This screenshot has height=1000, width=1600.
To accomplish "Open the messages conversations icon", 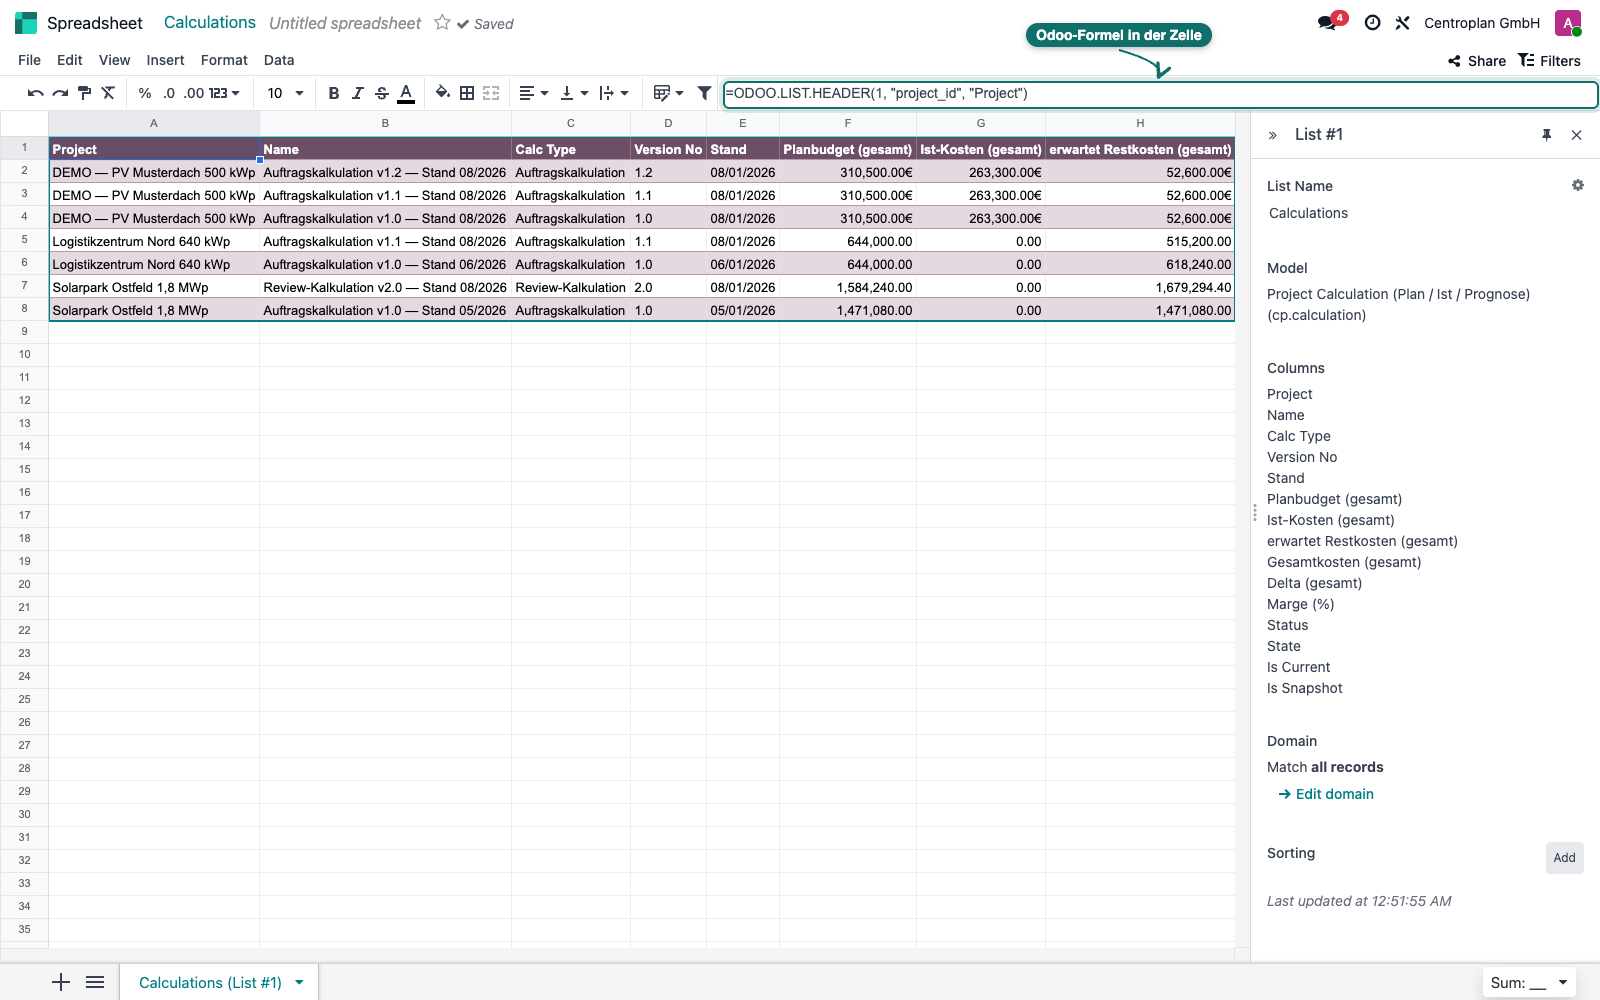I will 1327,22.
